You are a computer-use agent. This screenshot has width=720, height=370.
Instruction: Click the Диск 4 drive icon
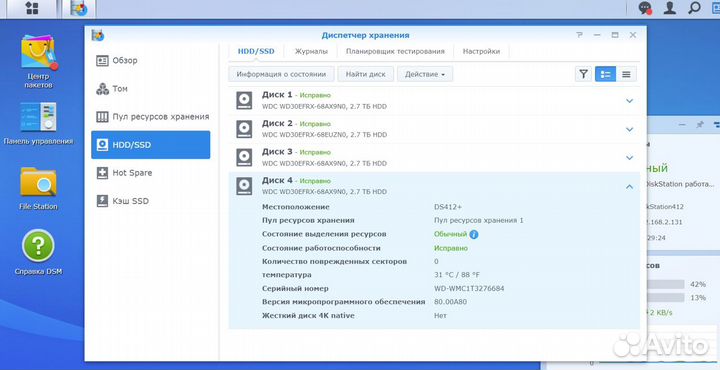tap(244, 186)
